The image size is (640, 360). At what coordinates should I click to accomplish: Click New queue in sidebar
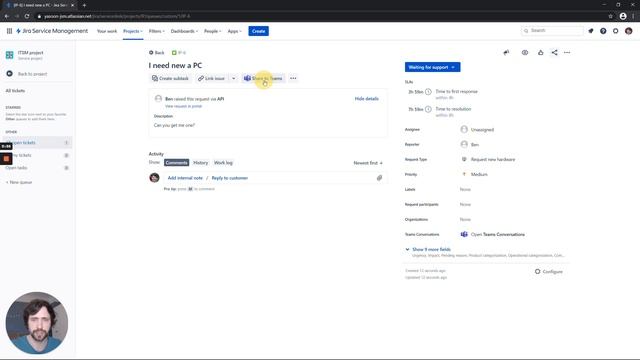pyautogui.click(x=19, y=182)
